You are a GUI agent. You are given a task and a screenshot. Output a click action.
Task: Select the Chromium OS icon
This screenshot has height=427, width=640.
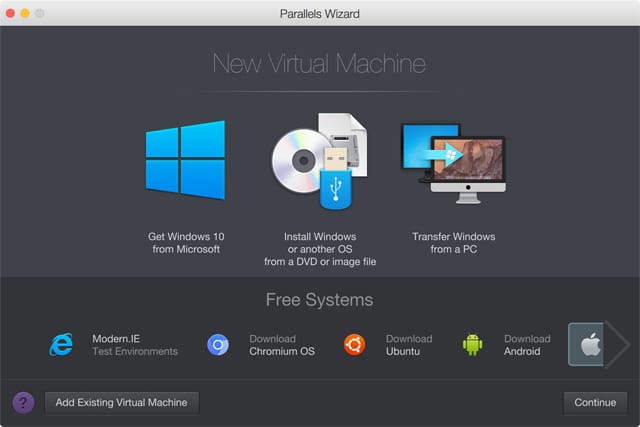(218, 345)
